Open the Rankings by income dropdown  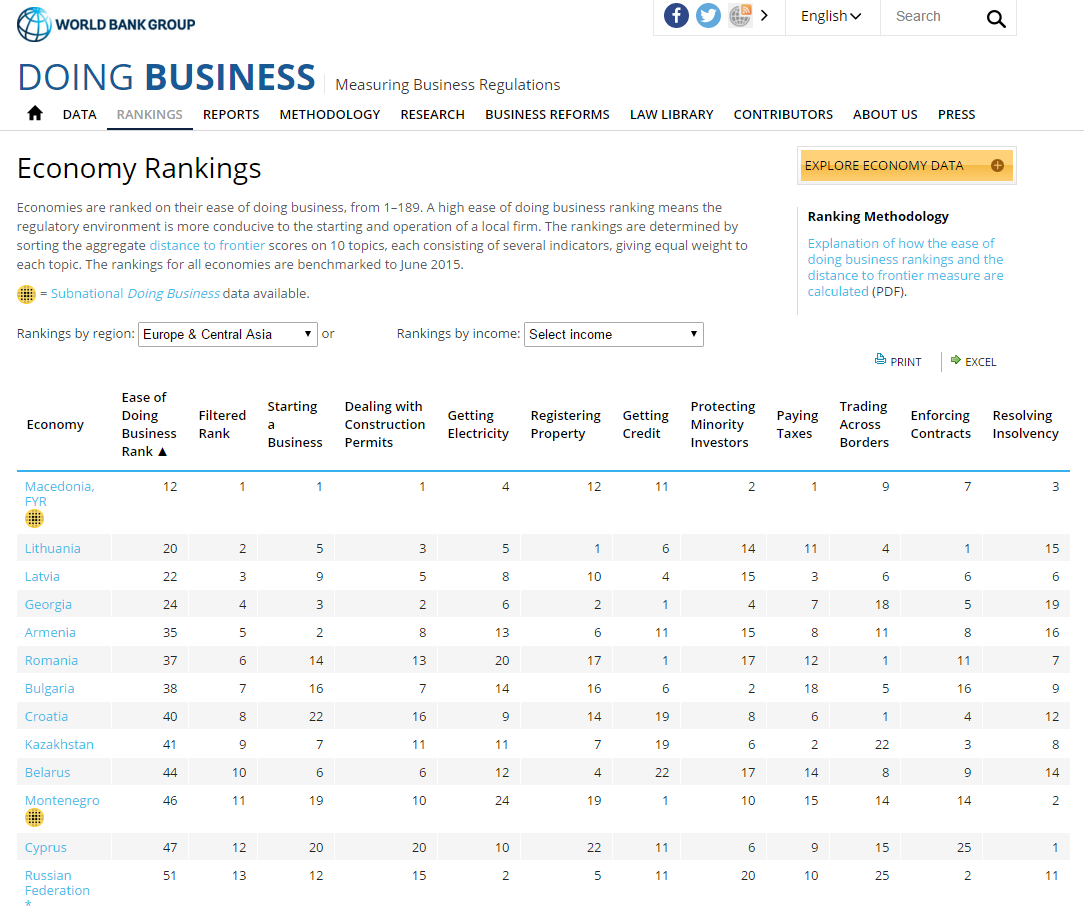point(613,334)
